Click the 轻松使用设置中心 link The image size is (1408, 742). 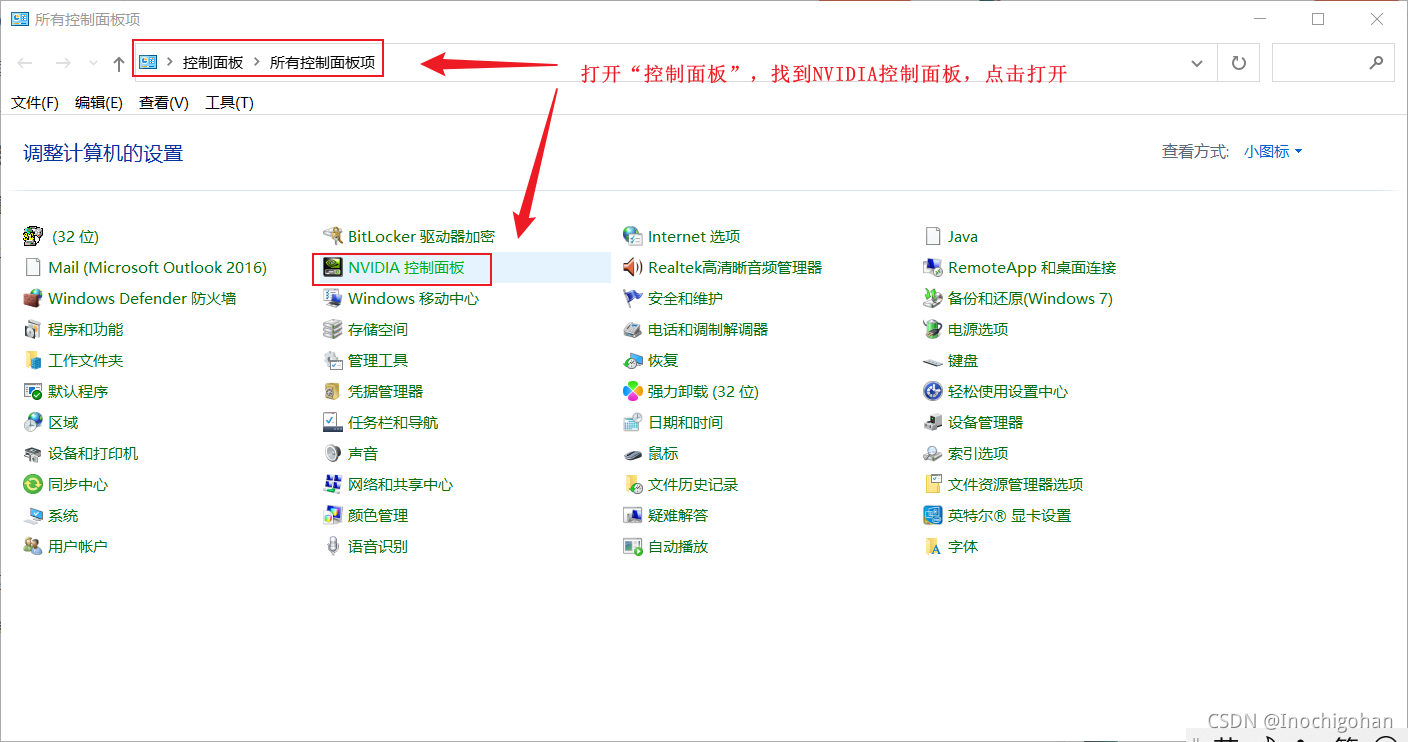point(1008,392)
